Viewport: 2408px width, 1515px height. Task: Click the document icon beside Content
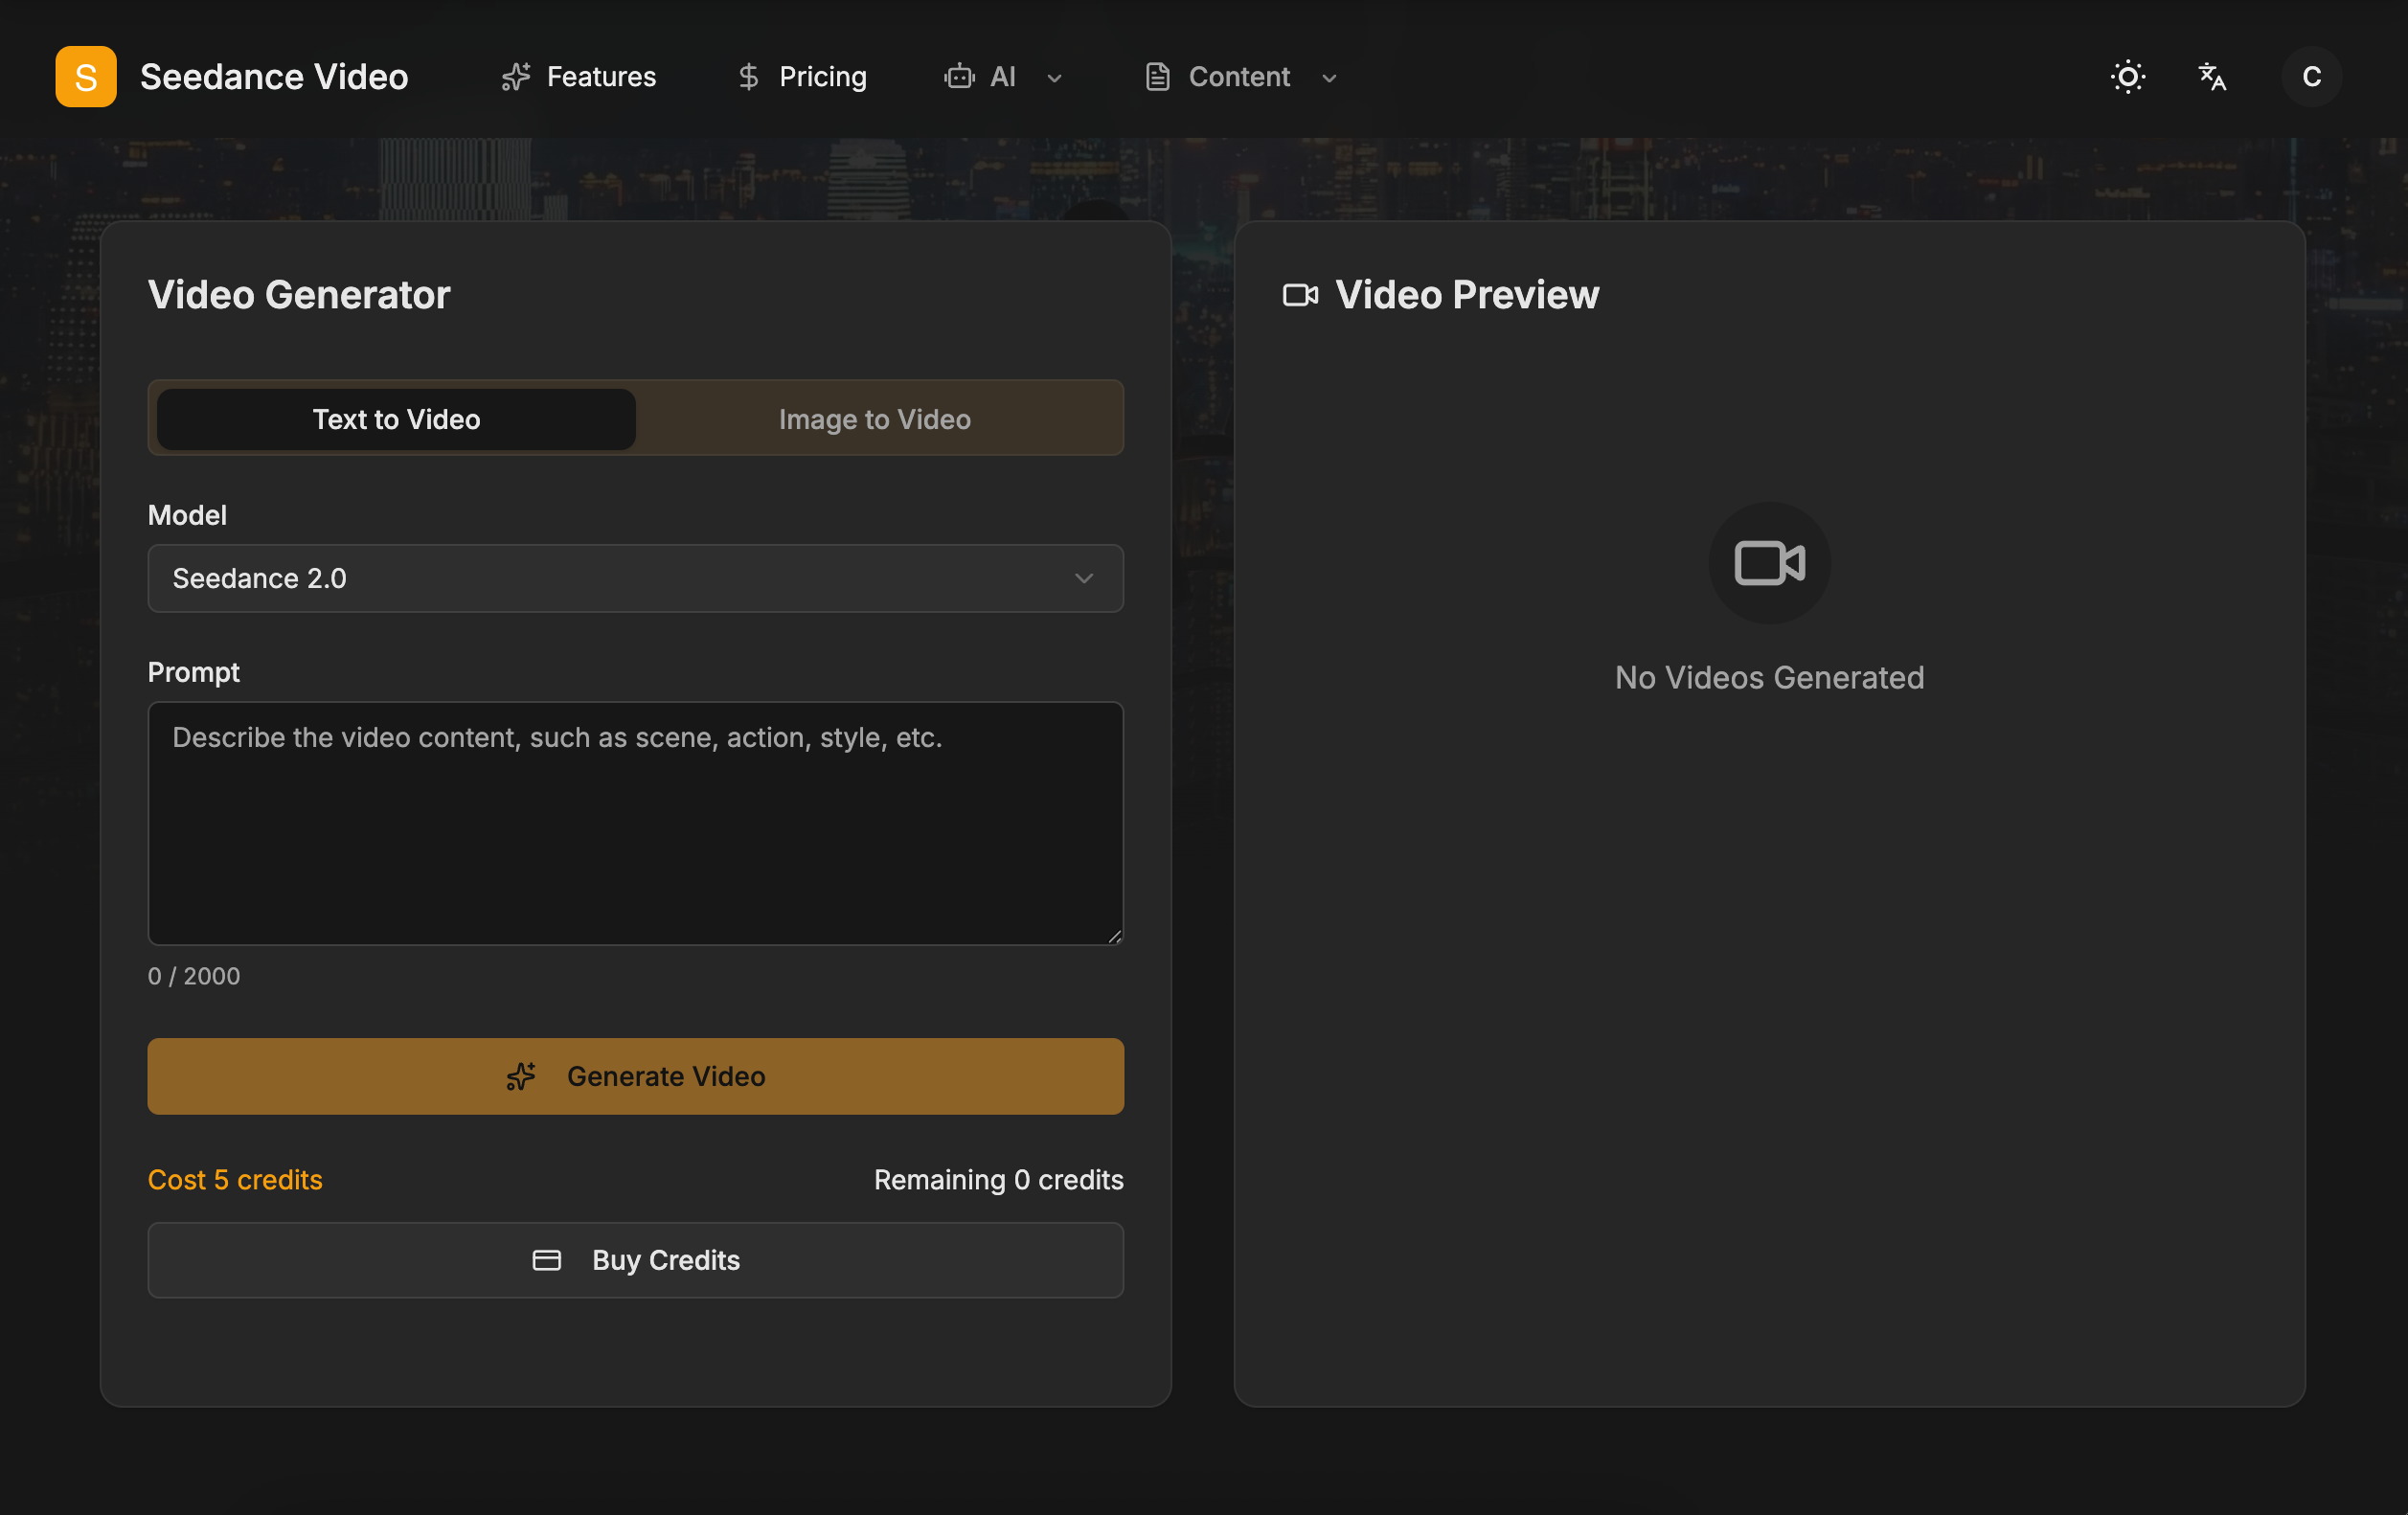pyautogui.click(x=1157, y=77)
